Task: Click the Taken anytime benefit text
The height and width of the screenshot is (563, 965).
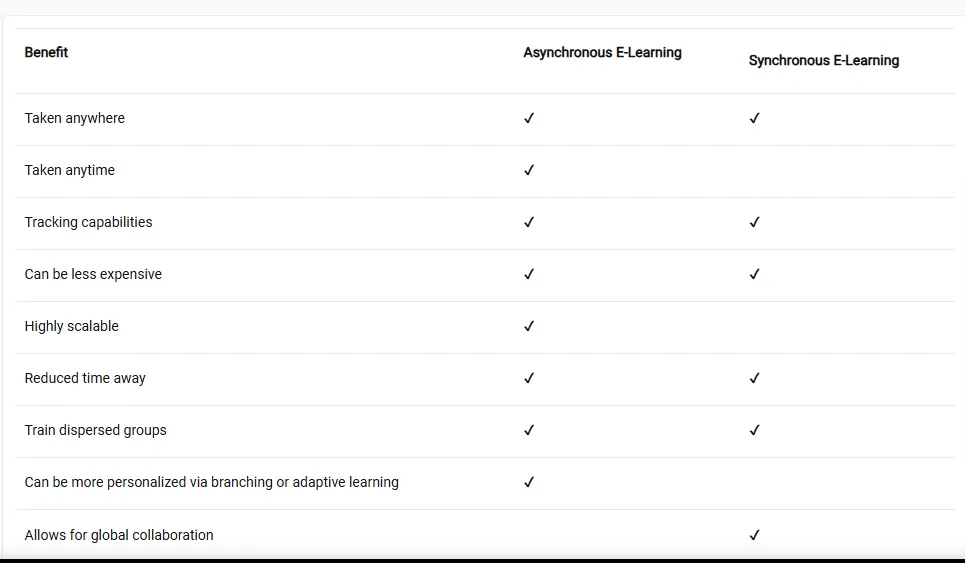Action: [70, 170]
